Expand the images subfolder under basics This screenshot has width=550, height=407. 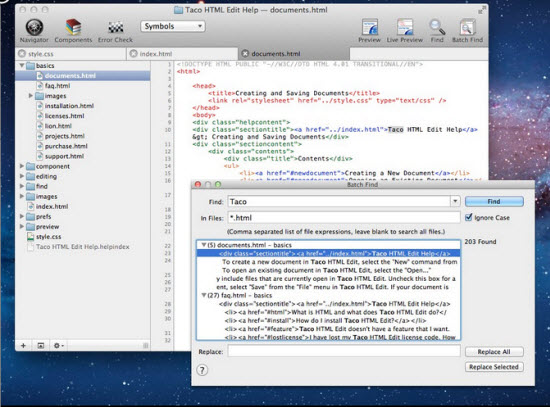(x=31, y=95)
